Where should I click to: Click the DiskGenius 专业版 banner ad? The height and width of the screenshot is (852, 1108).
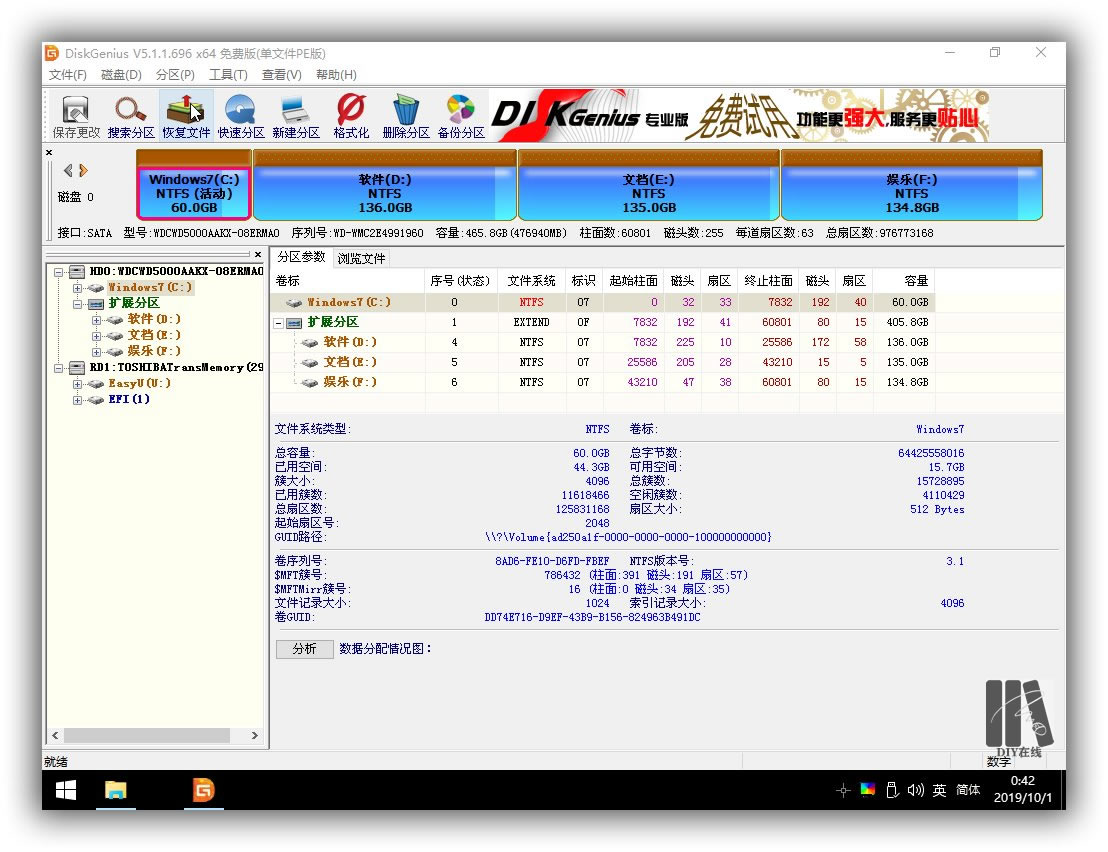(x=739, y=115)
